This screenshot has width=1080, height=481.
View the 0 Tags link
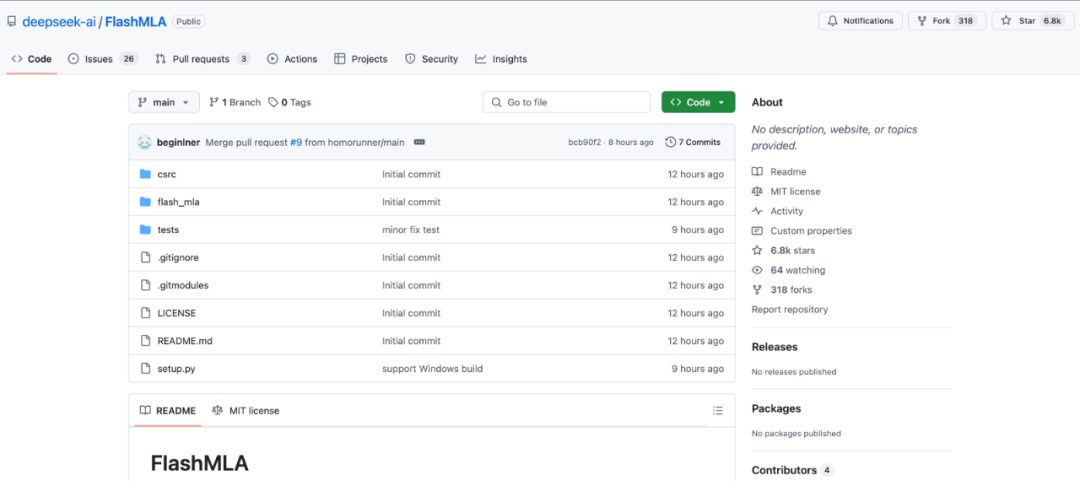pyautogui.click(x=290, y=102)
